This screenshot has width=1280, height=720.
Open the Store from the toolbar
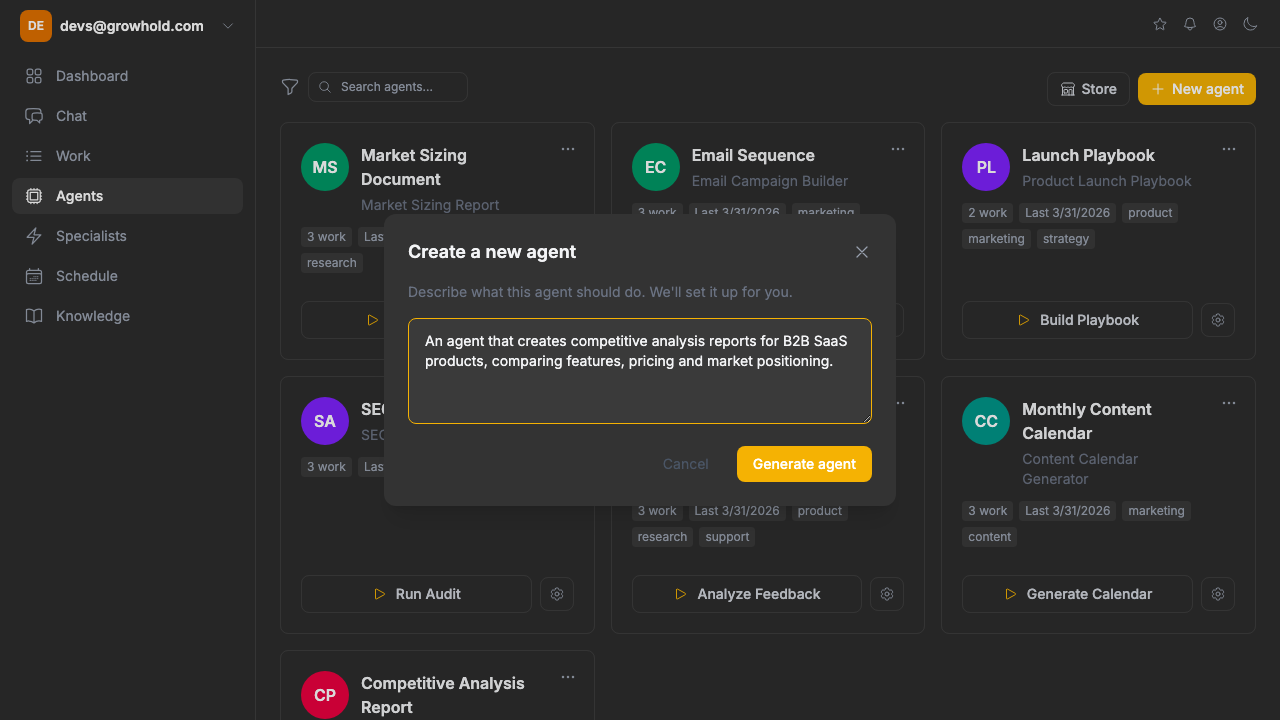[x=1088, y=88]
